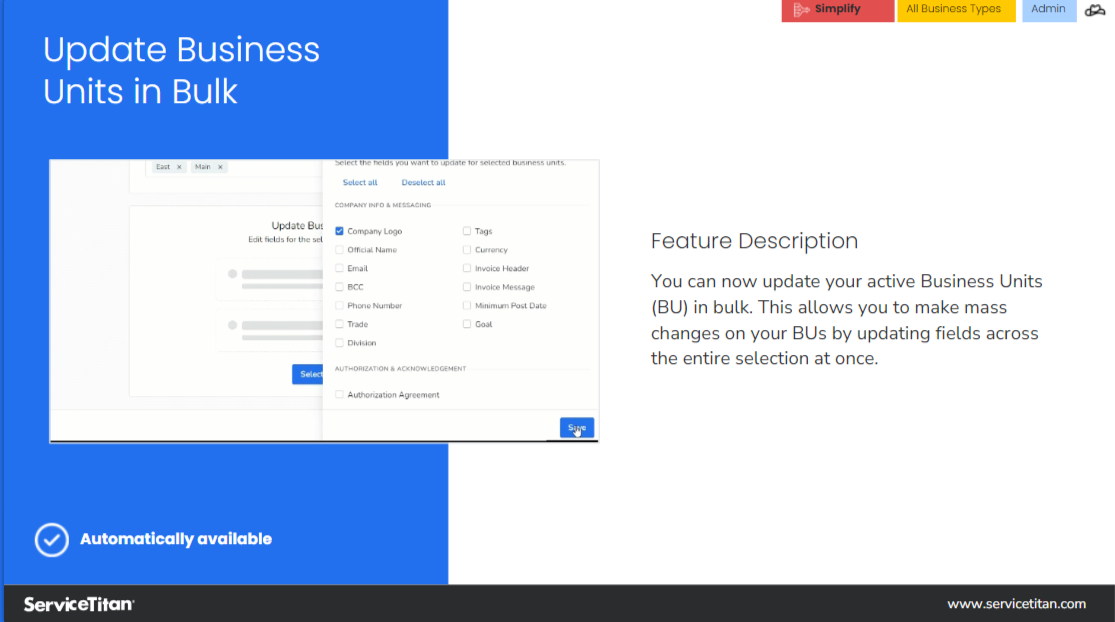Enable the Authorization Agreement checkbox
This screenshot has height=622, width=1115.
pos(339,395)
